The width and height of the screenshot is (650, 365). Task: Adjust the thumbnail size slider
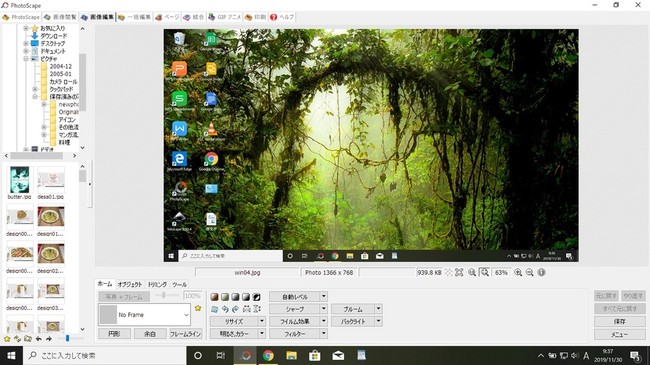point(68,339)
